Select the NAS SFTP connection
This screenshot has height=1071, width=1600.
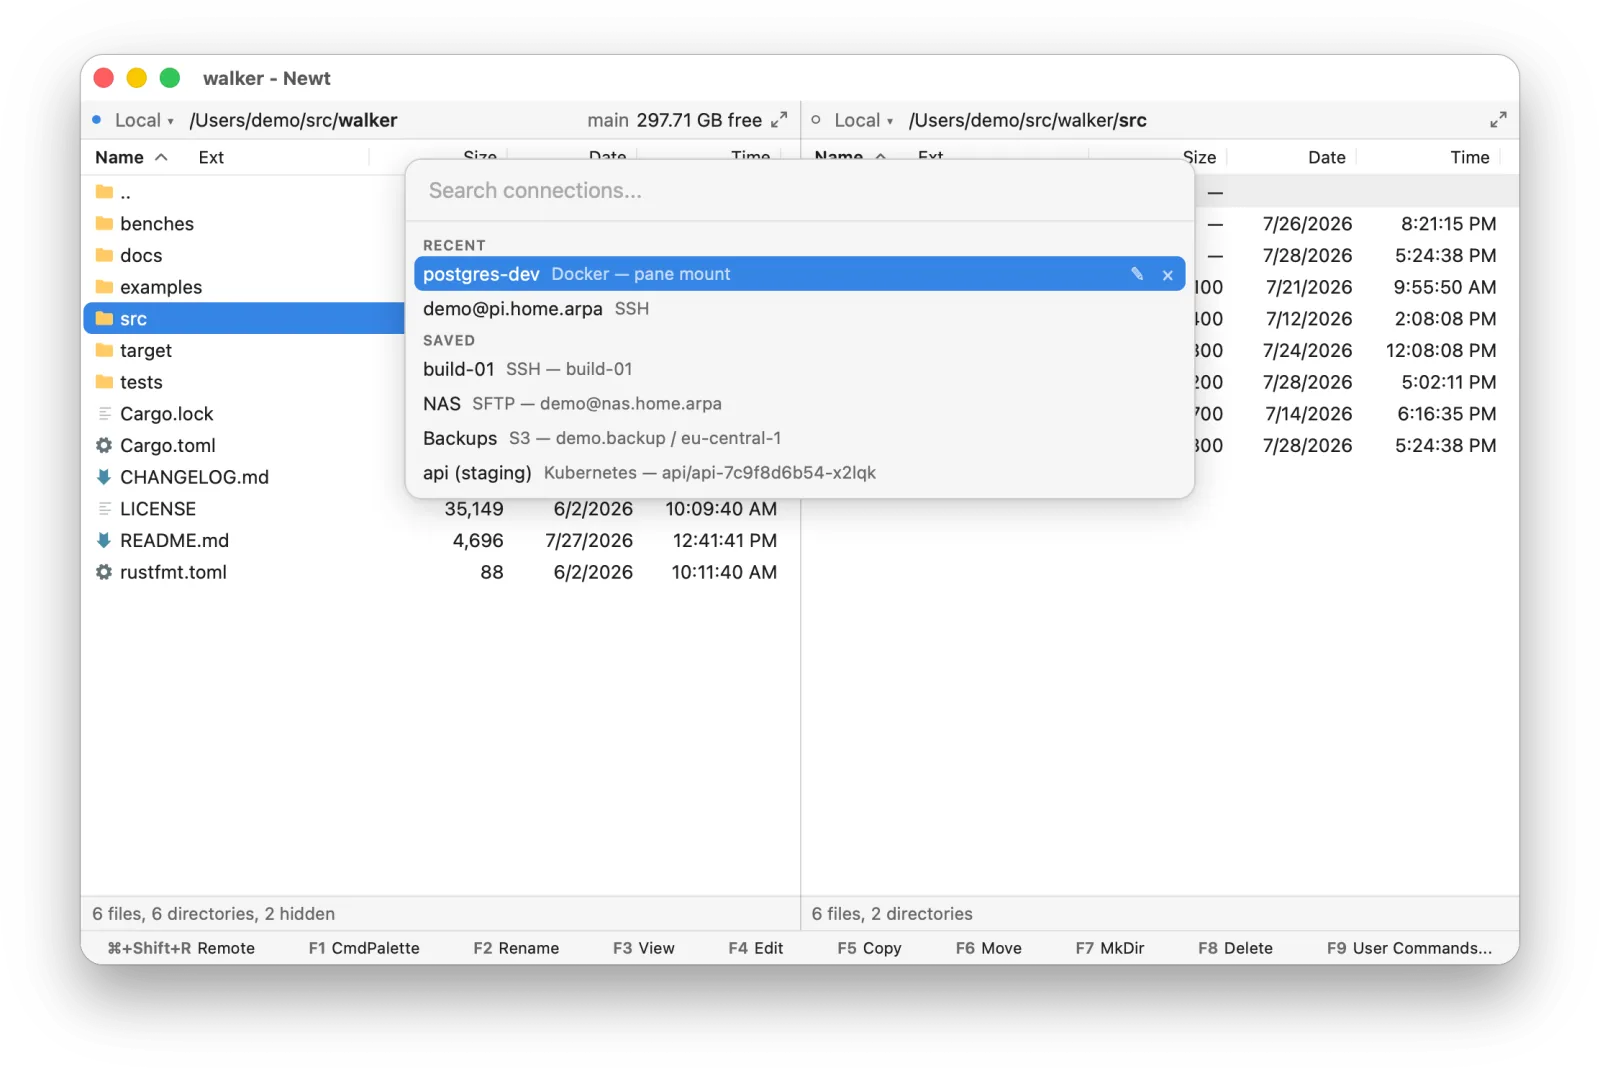(x=799, y=404)
